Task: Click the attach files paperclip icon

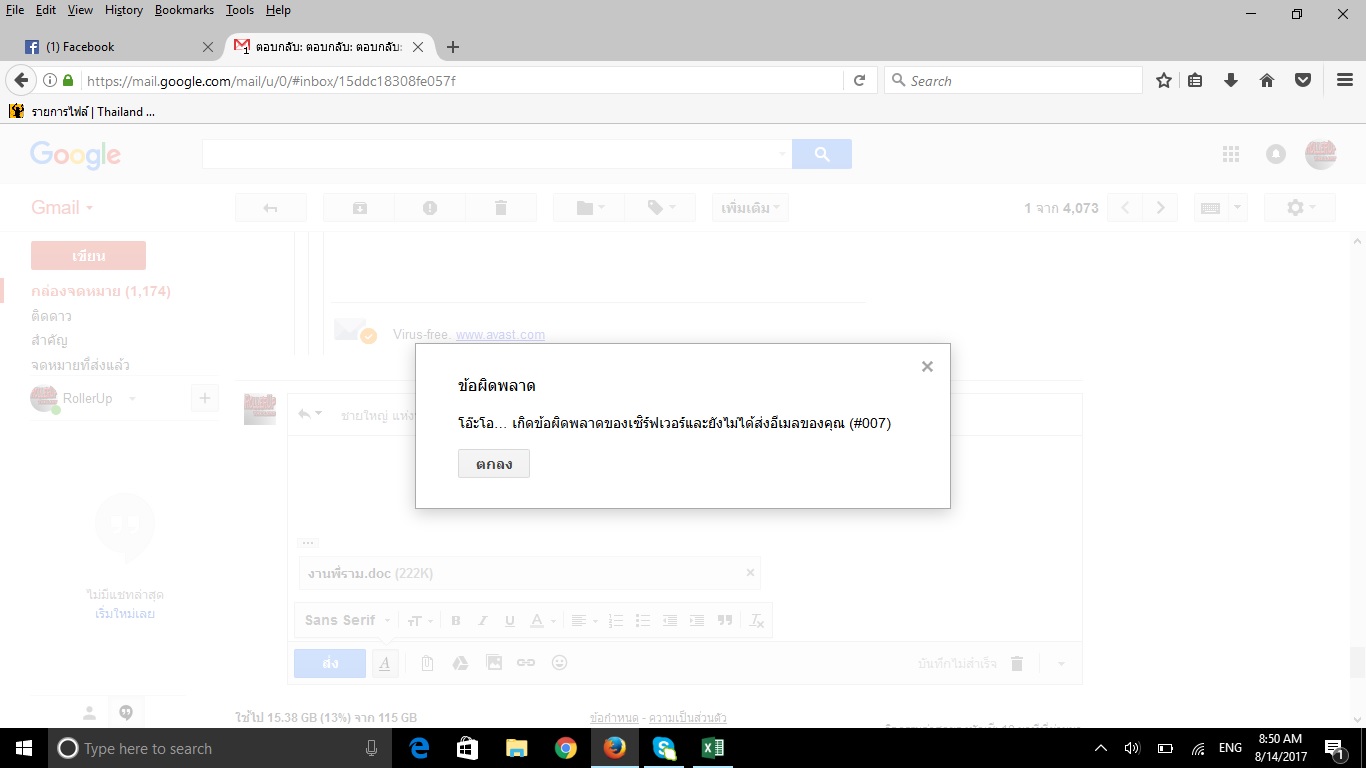Action: 427,663
